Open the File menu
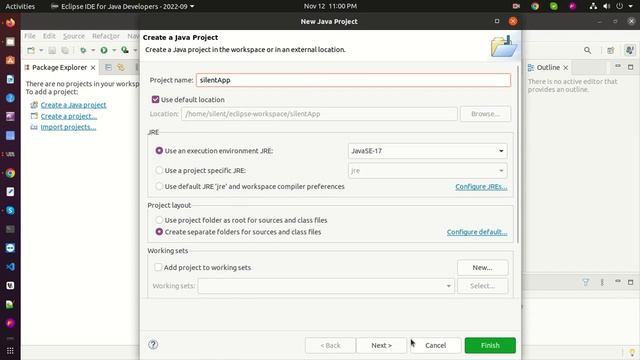The width and height of the screenshot is (640, 360). point(30,36)
